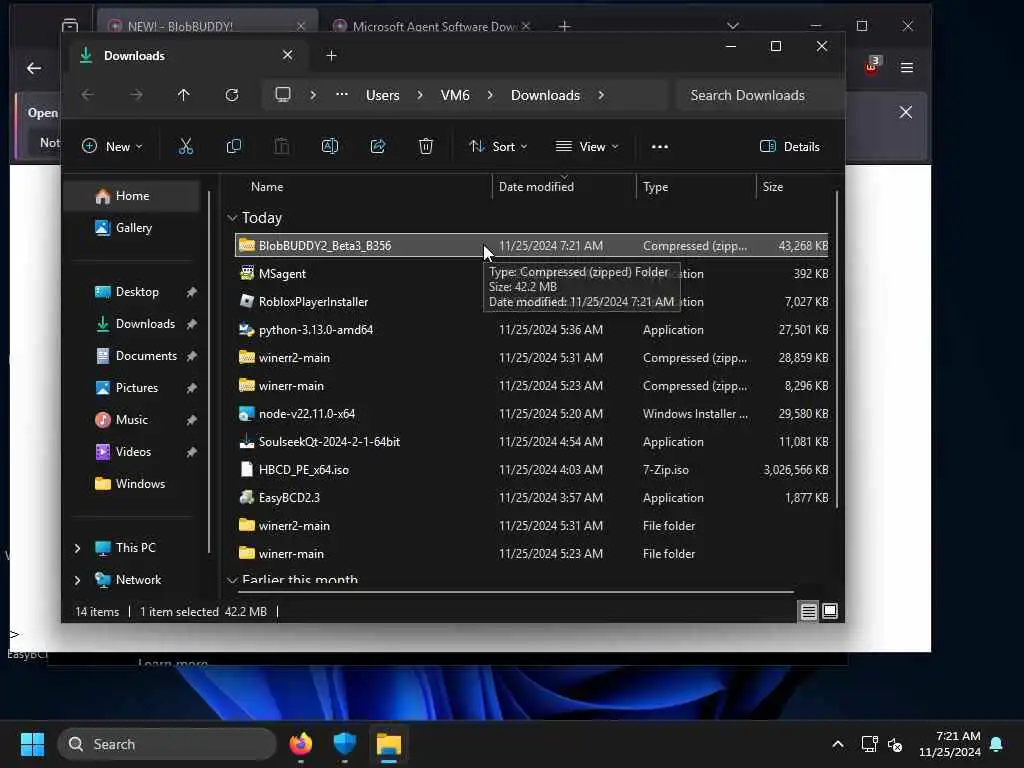The image size is (1024, 768).
Task: Open the New dropdown menu
Action: 112,146
